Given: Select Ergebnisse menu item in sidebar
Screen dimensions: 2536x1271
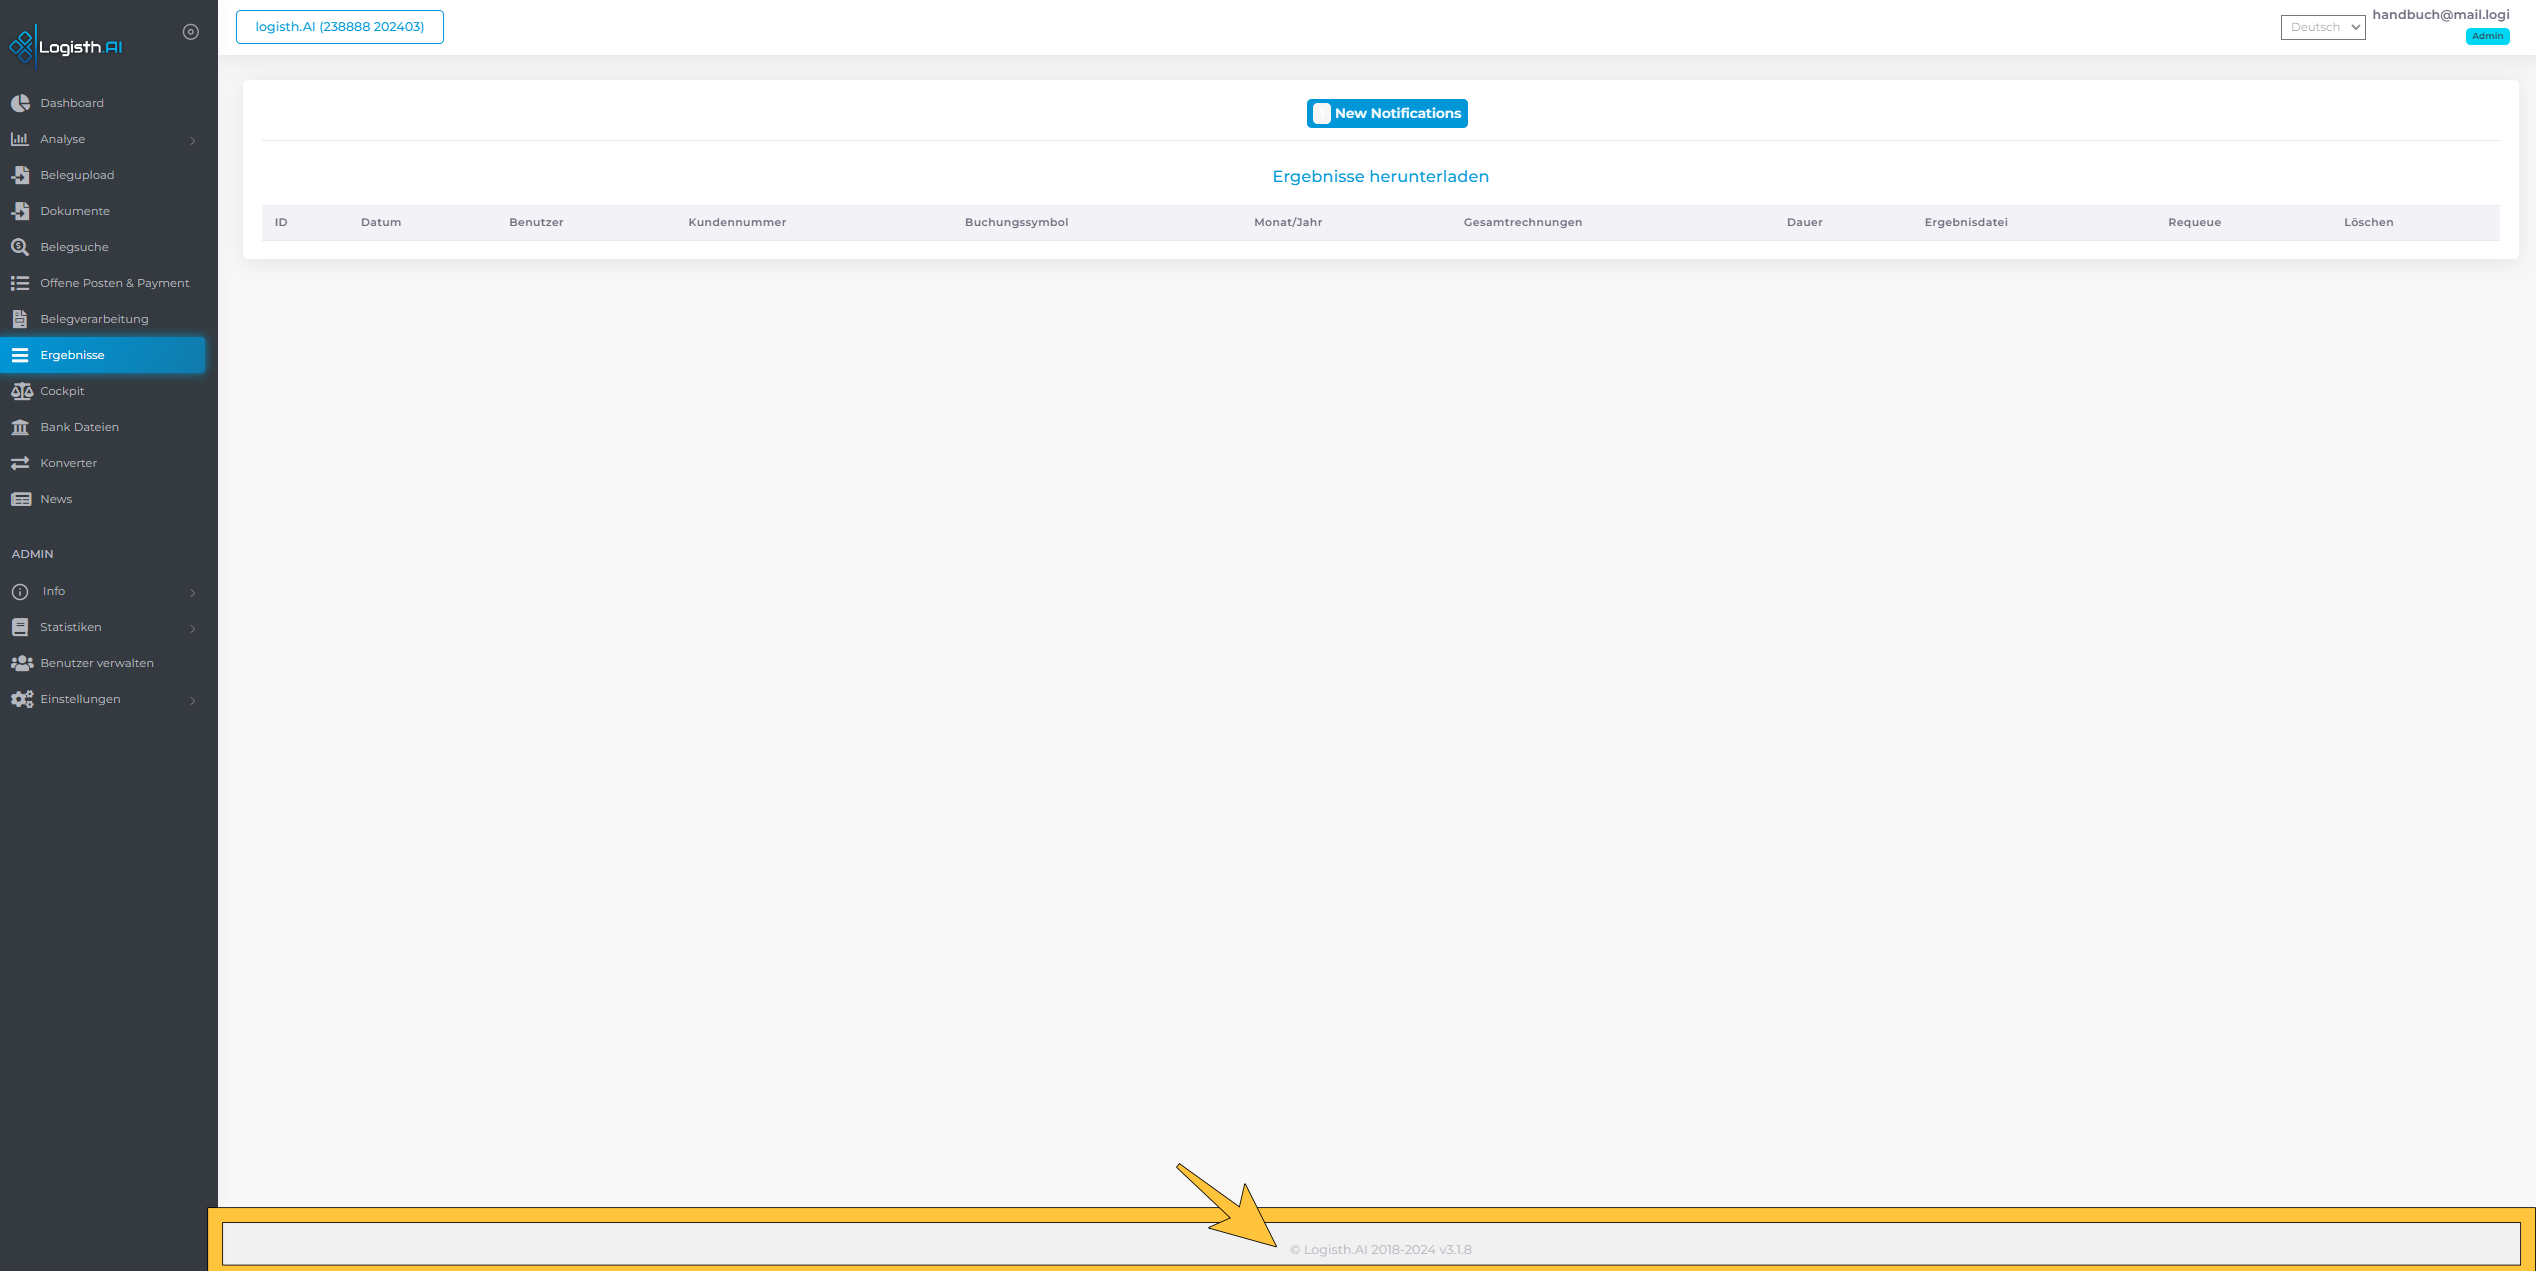Looking at the screenshot, I should tap(105, 353).
